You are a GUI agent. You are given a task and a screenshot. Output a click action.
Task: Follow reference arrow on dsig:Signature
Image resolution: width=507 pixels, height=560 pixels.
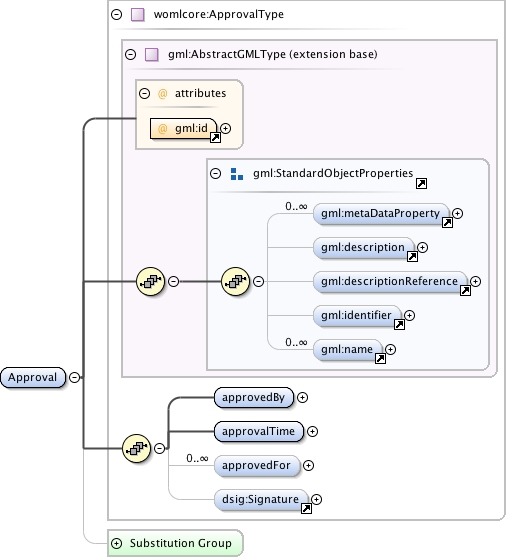click(x=306, y=509)
